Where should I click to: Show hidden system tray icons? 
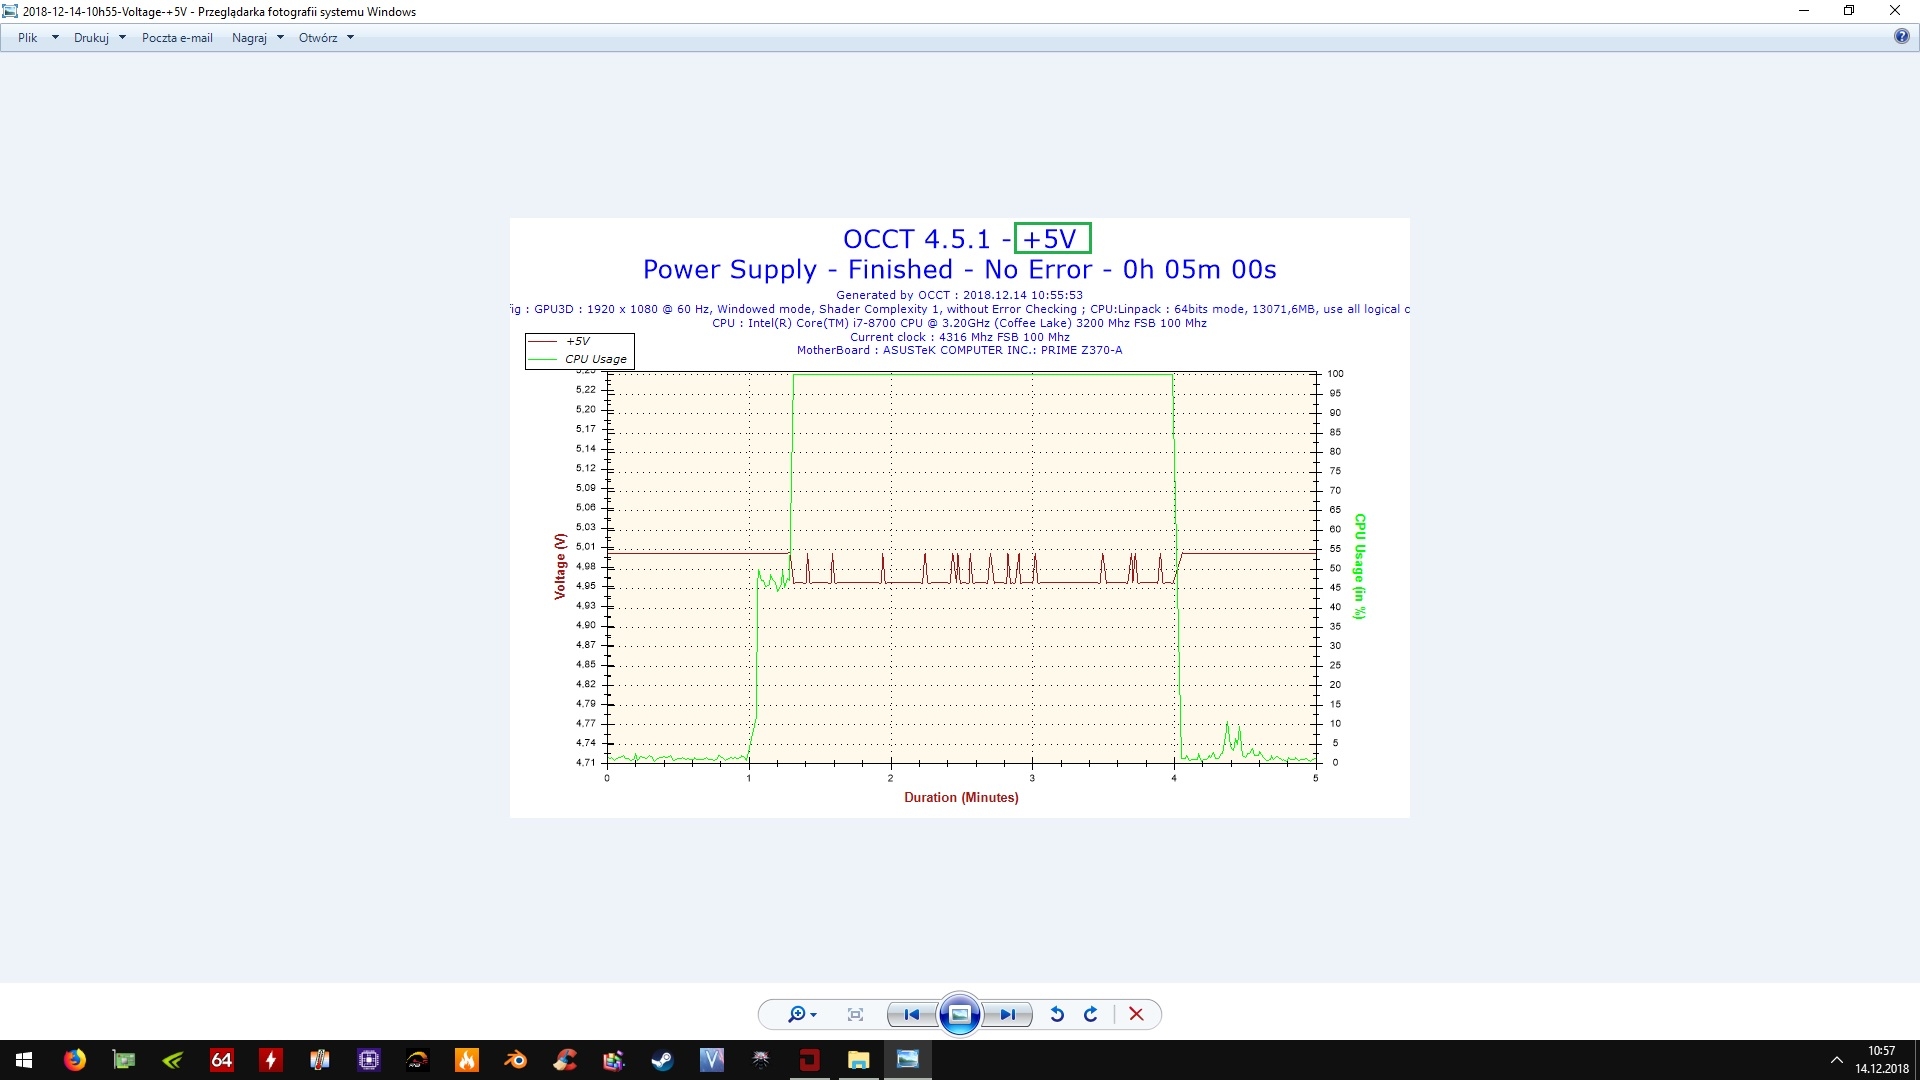pyautogui.click(x=1836, y=1060)
